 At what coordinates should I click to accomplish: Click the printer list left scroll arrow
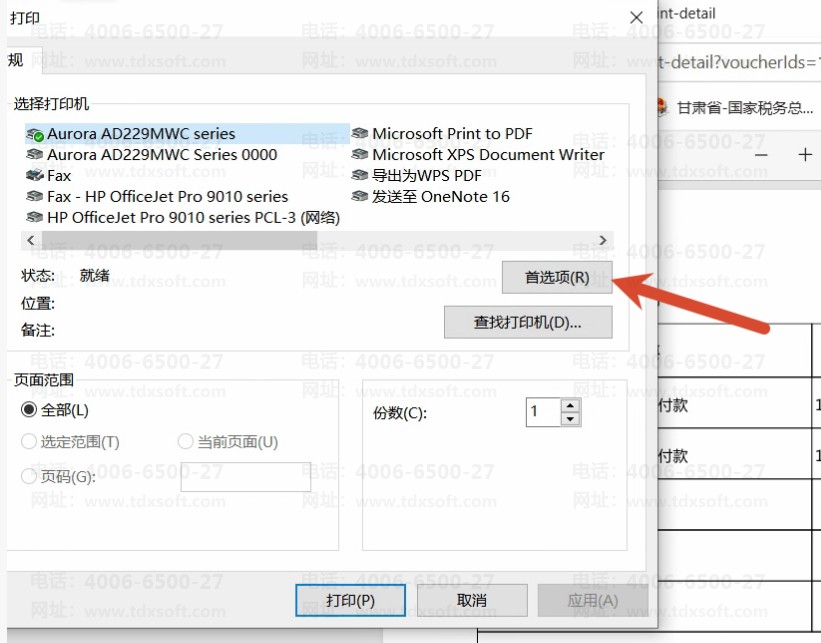tap(31, 240)
